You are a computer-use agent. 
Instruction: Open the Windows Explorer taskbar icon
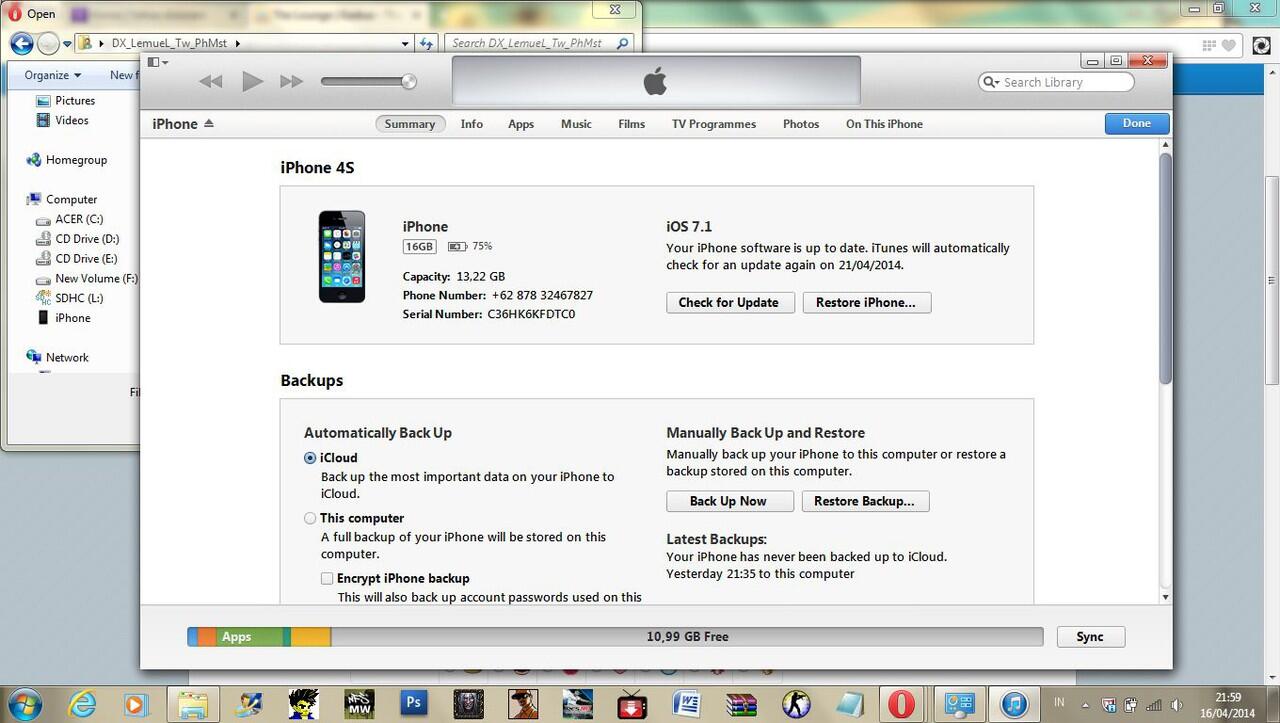193,703
